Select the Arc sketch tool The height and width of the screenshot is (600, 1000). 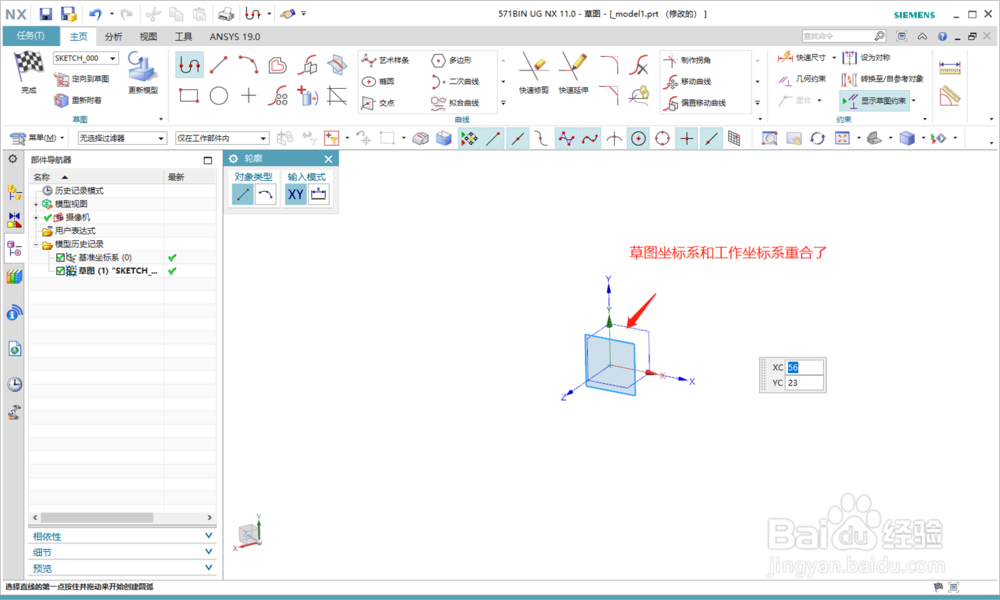248,64
